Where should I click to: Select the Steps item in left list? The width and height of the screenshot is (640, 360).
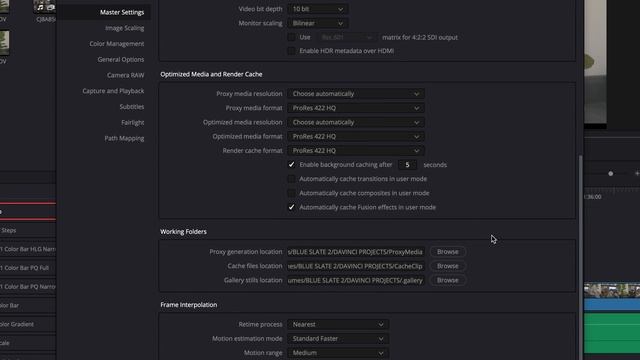click(x=28, y=230)
